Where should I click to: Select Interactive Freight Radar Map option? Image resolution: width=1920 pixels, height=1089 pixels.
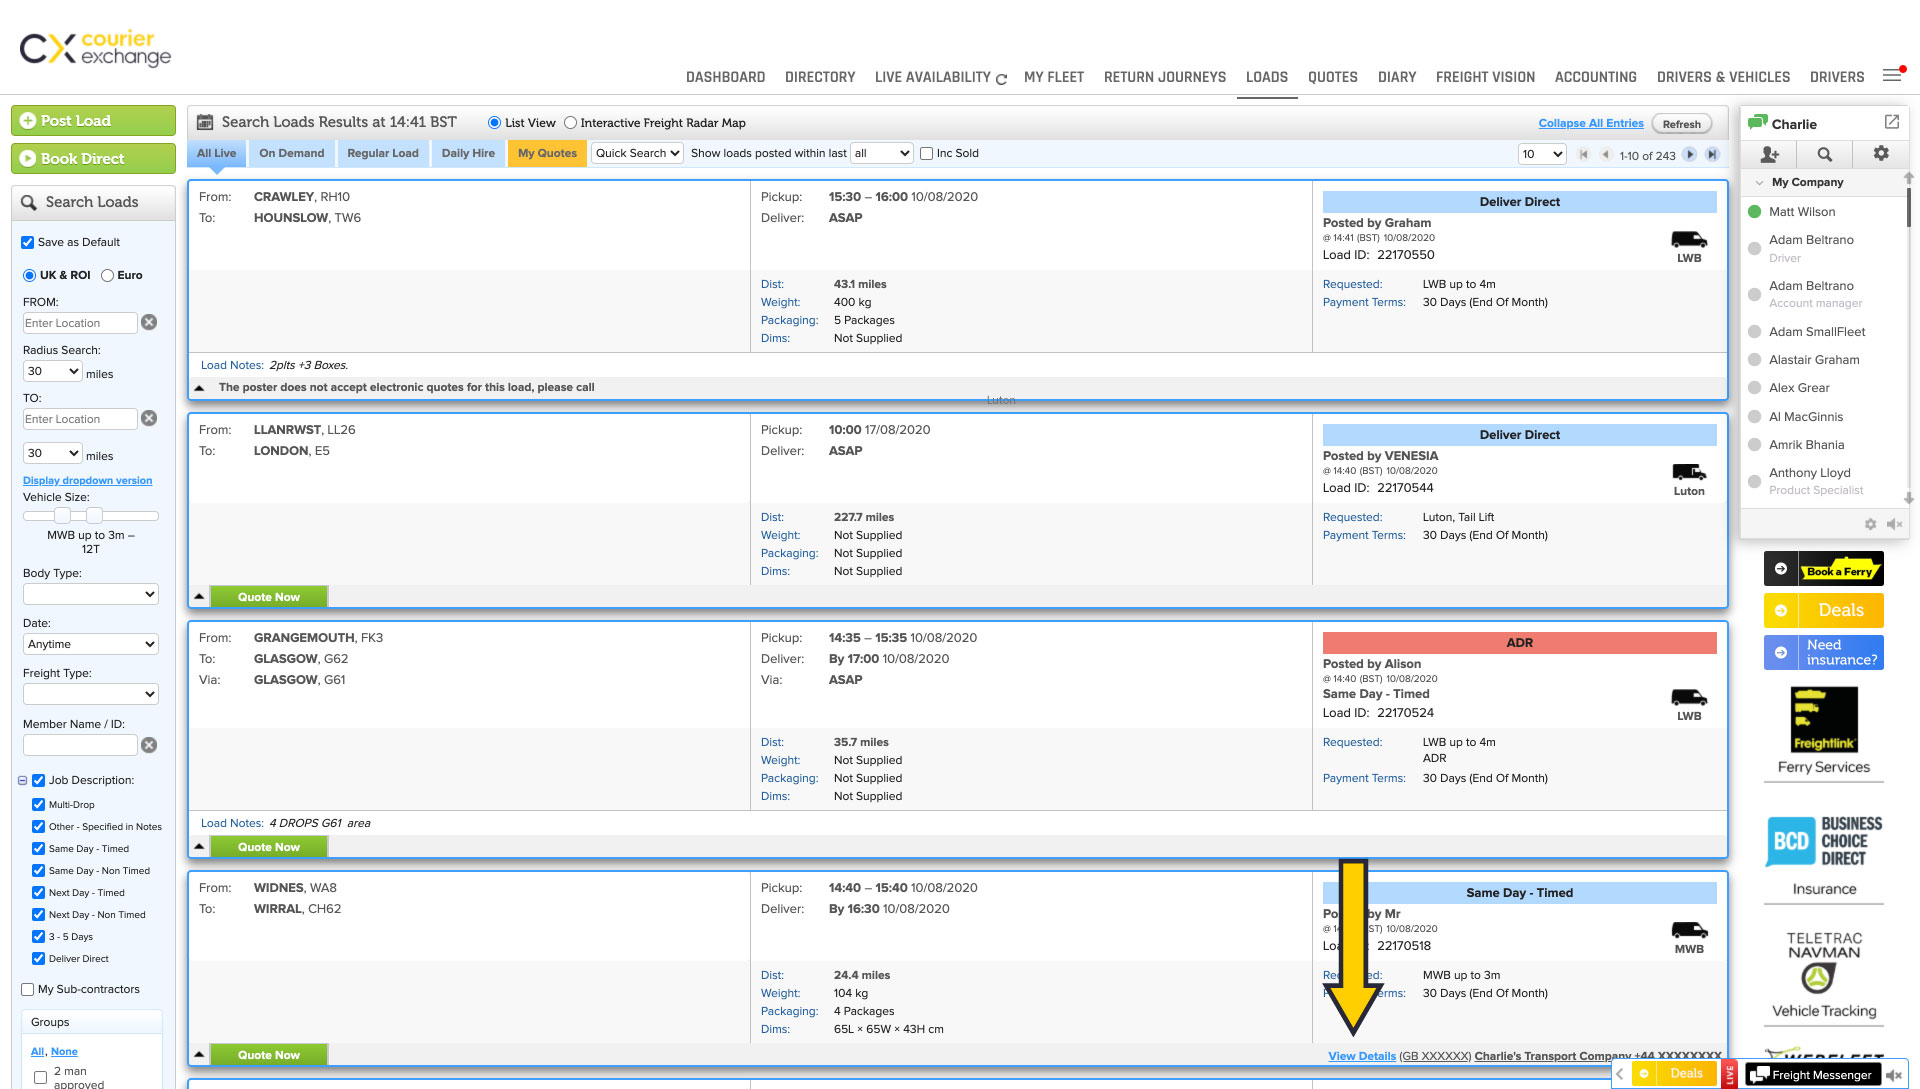(x=570, y=123)
